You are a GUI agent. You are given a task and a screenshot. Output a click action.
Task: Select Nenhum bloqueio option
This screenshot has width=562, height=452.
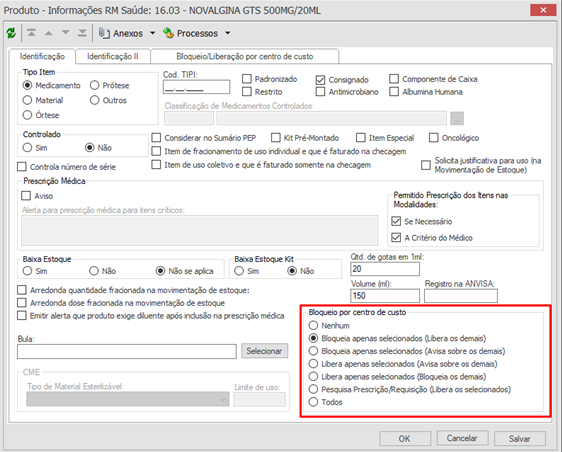pyautogui.click(x=313, y=325)
